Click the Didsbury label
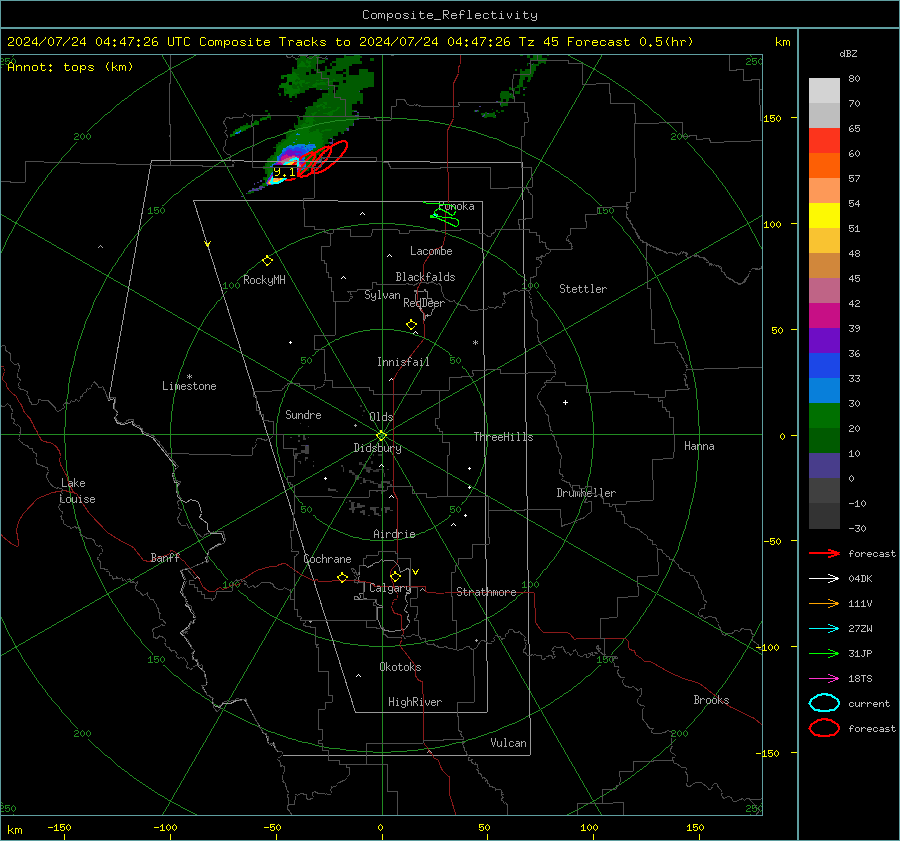900x841 pixels. pyautogui.click(x=377, y=448)
